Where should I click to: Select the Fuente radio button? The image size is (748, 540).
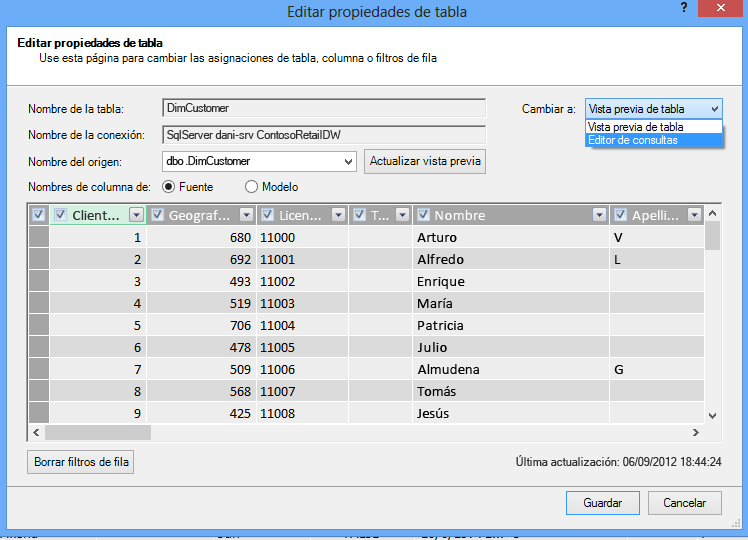(168, 187)
